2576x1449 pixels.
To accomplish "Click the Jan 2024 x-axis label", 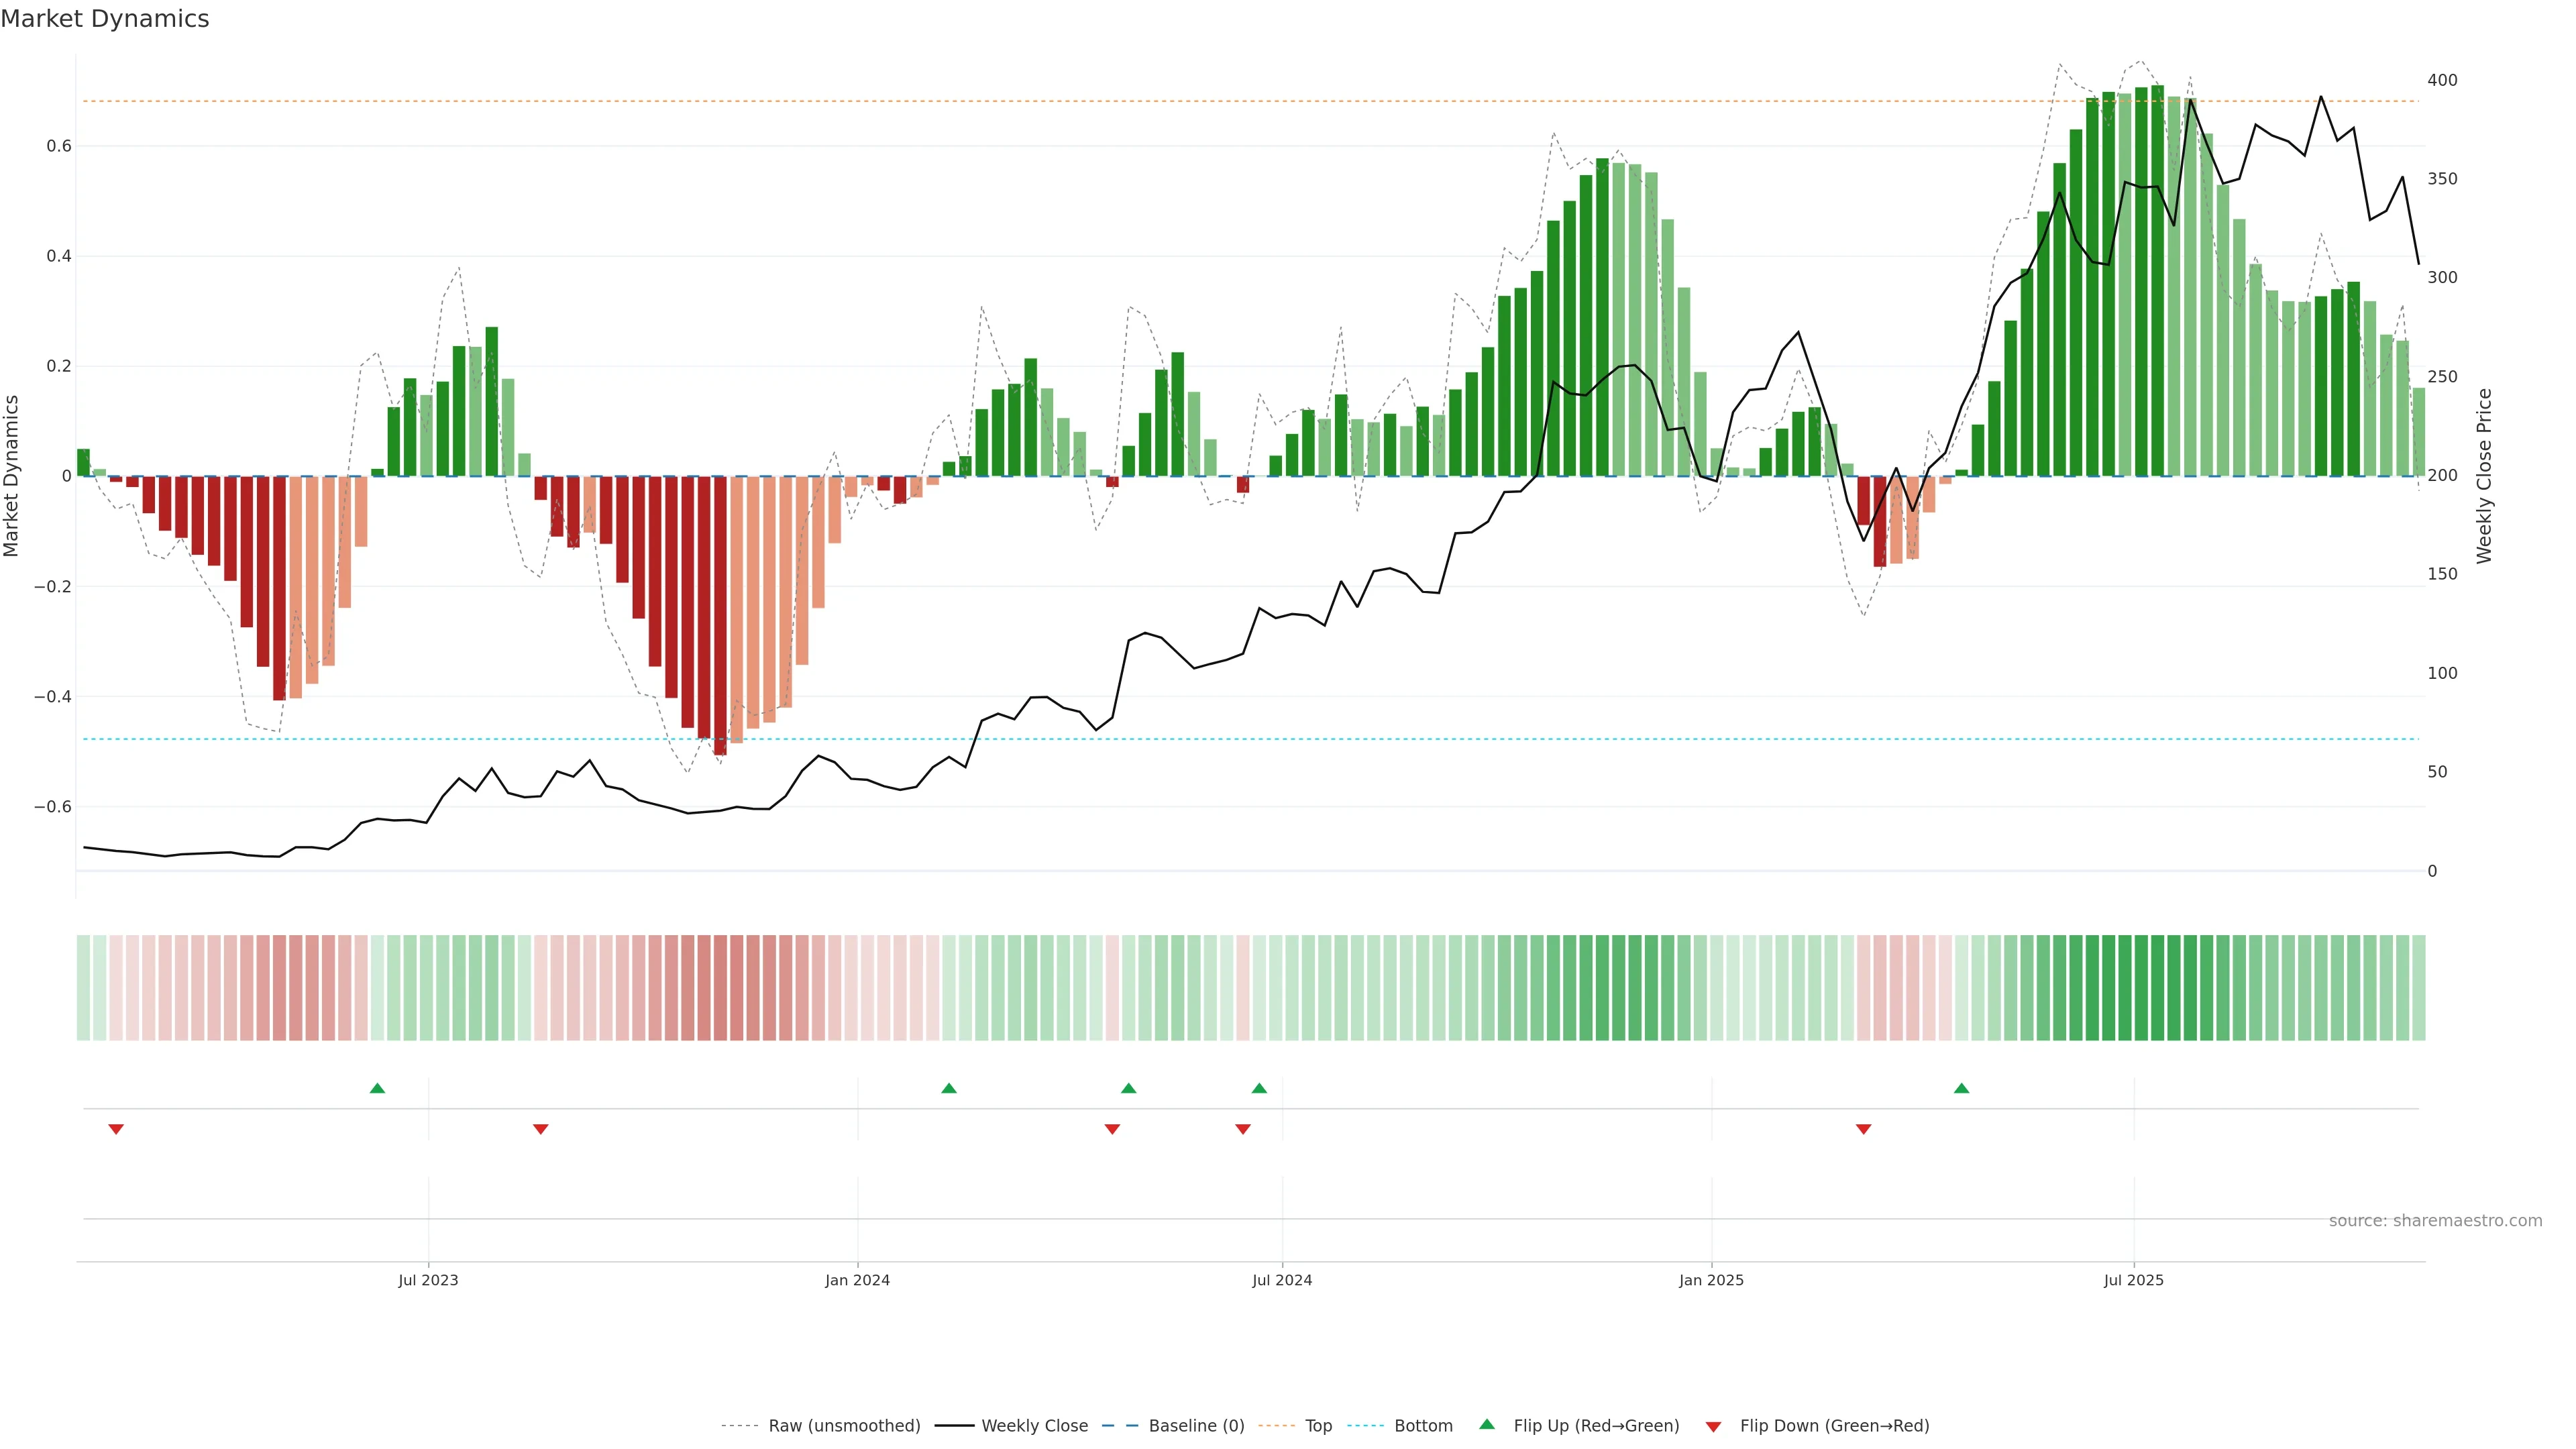I will pos(857,1280).
